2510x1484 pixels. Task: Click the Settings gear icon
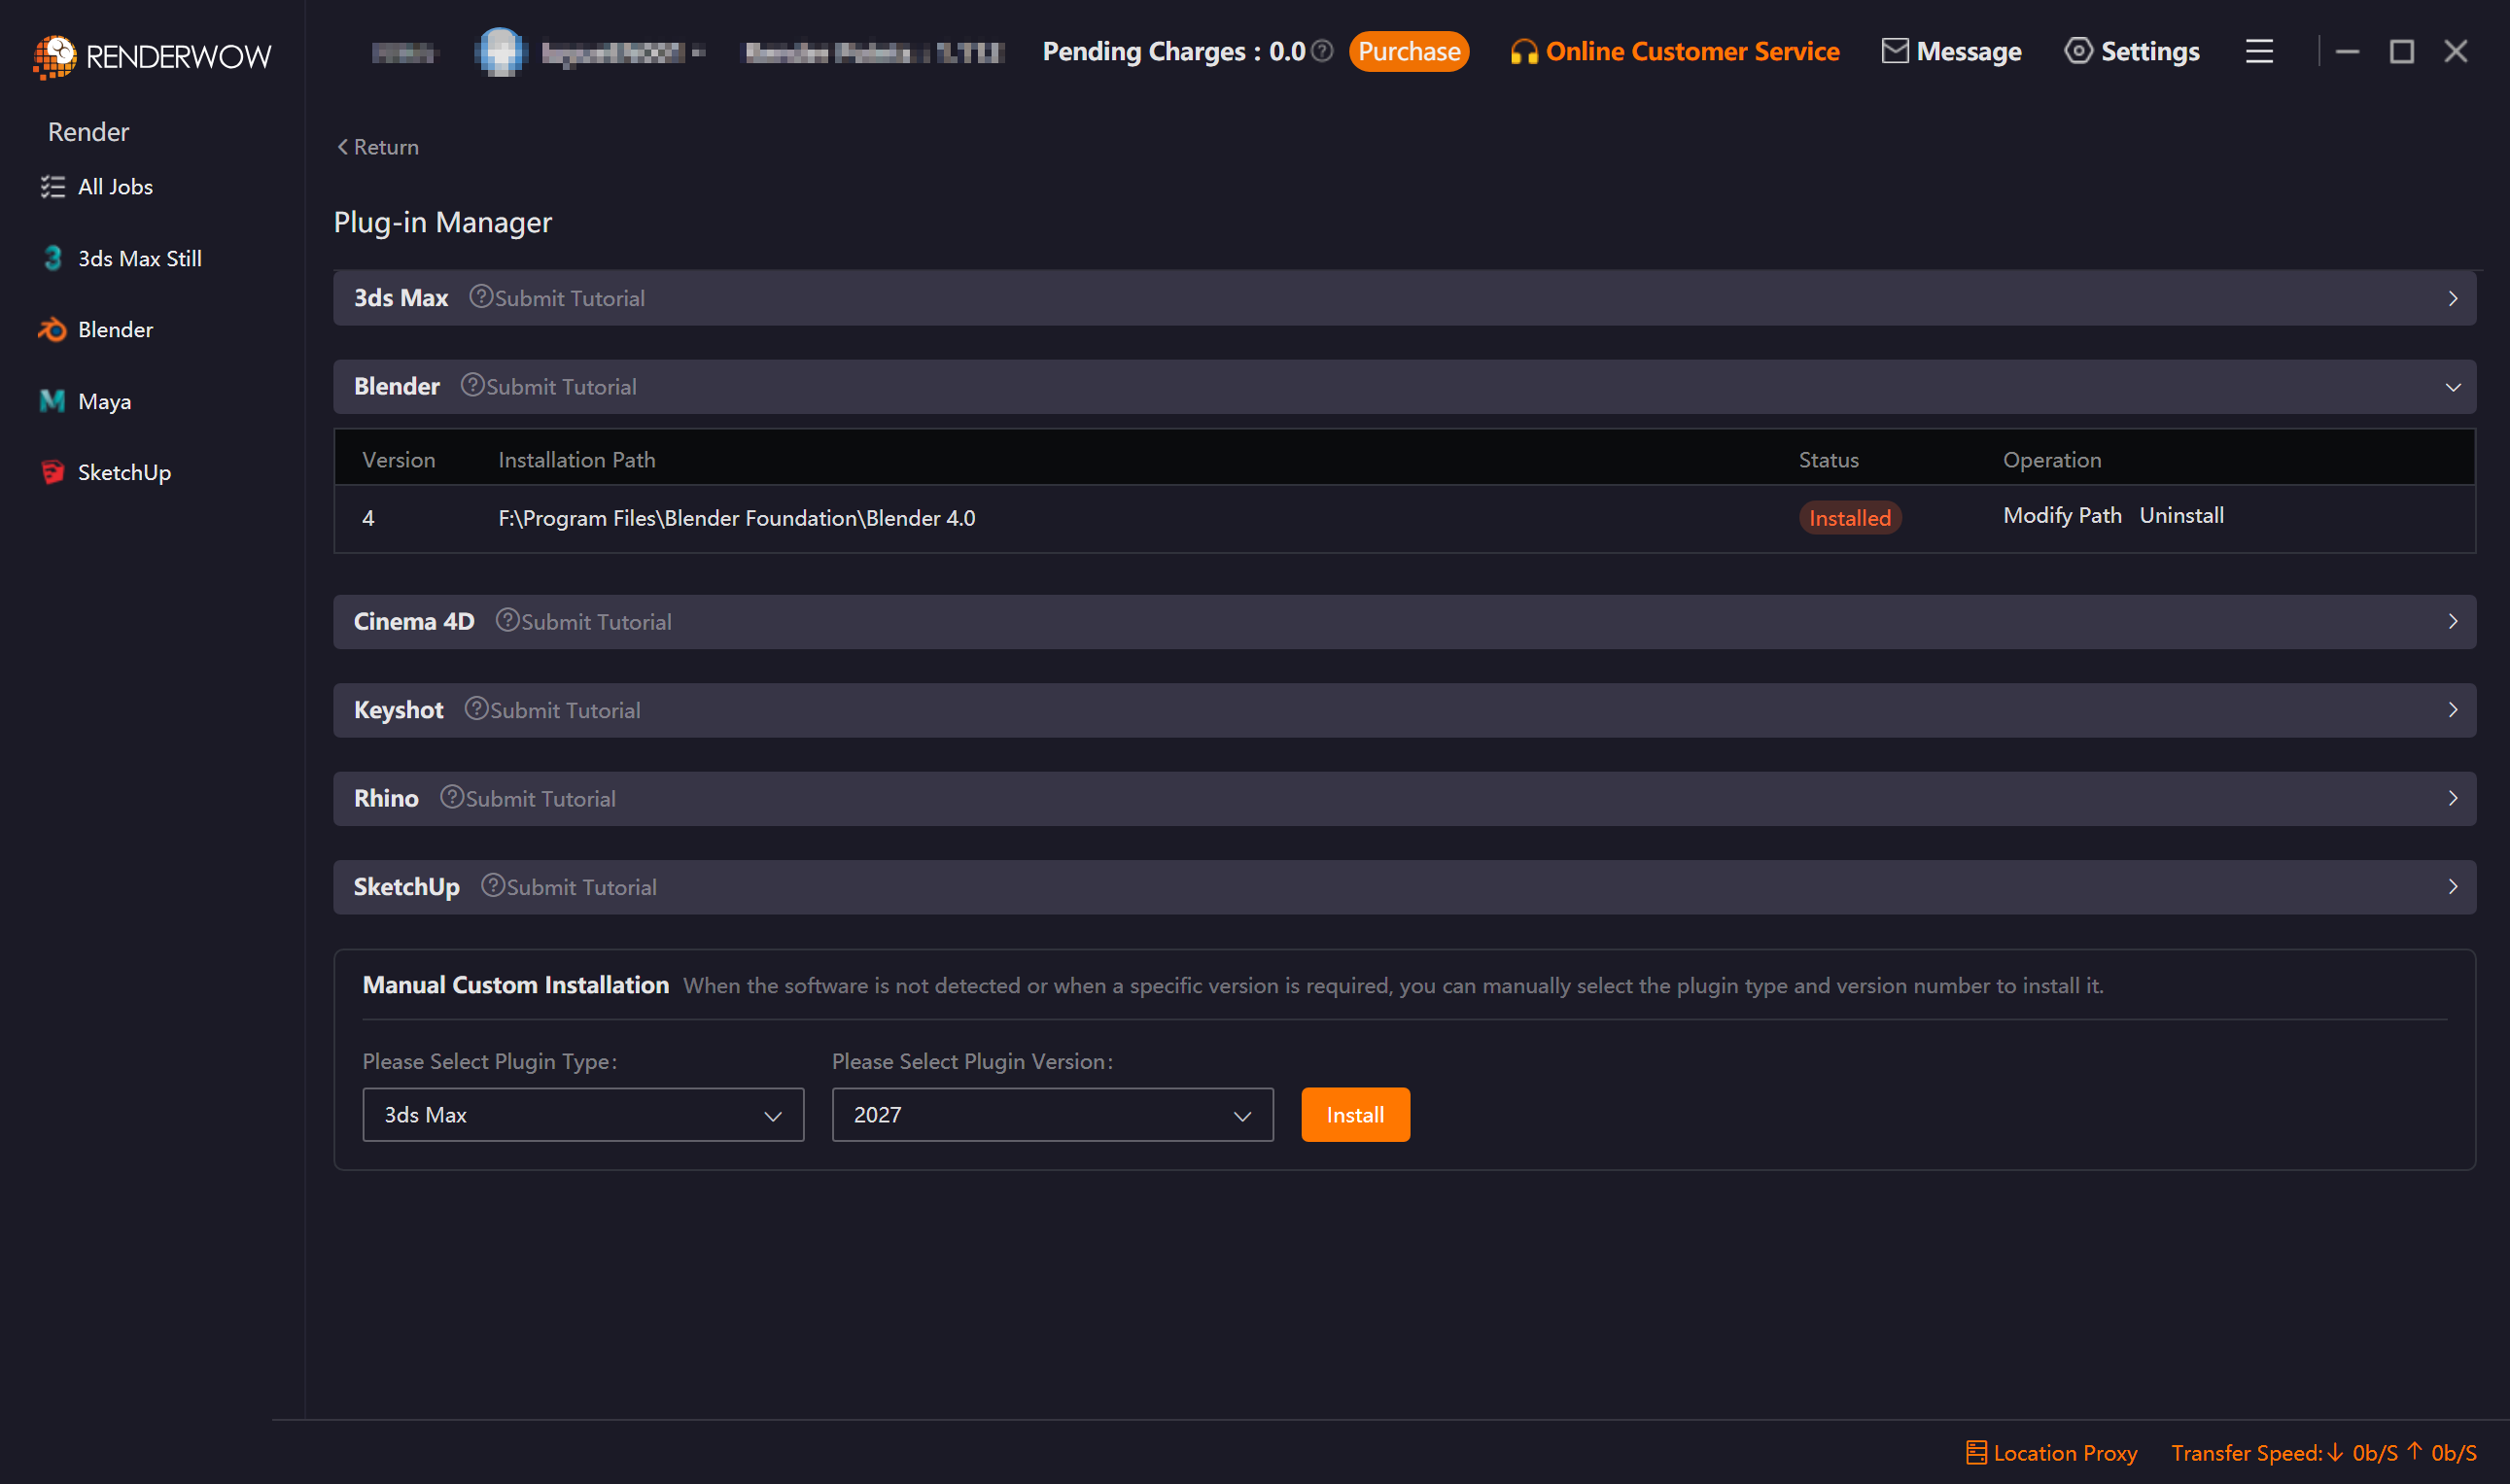tap(2078, 51)
